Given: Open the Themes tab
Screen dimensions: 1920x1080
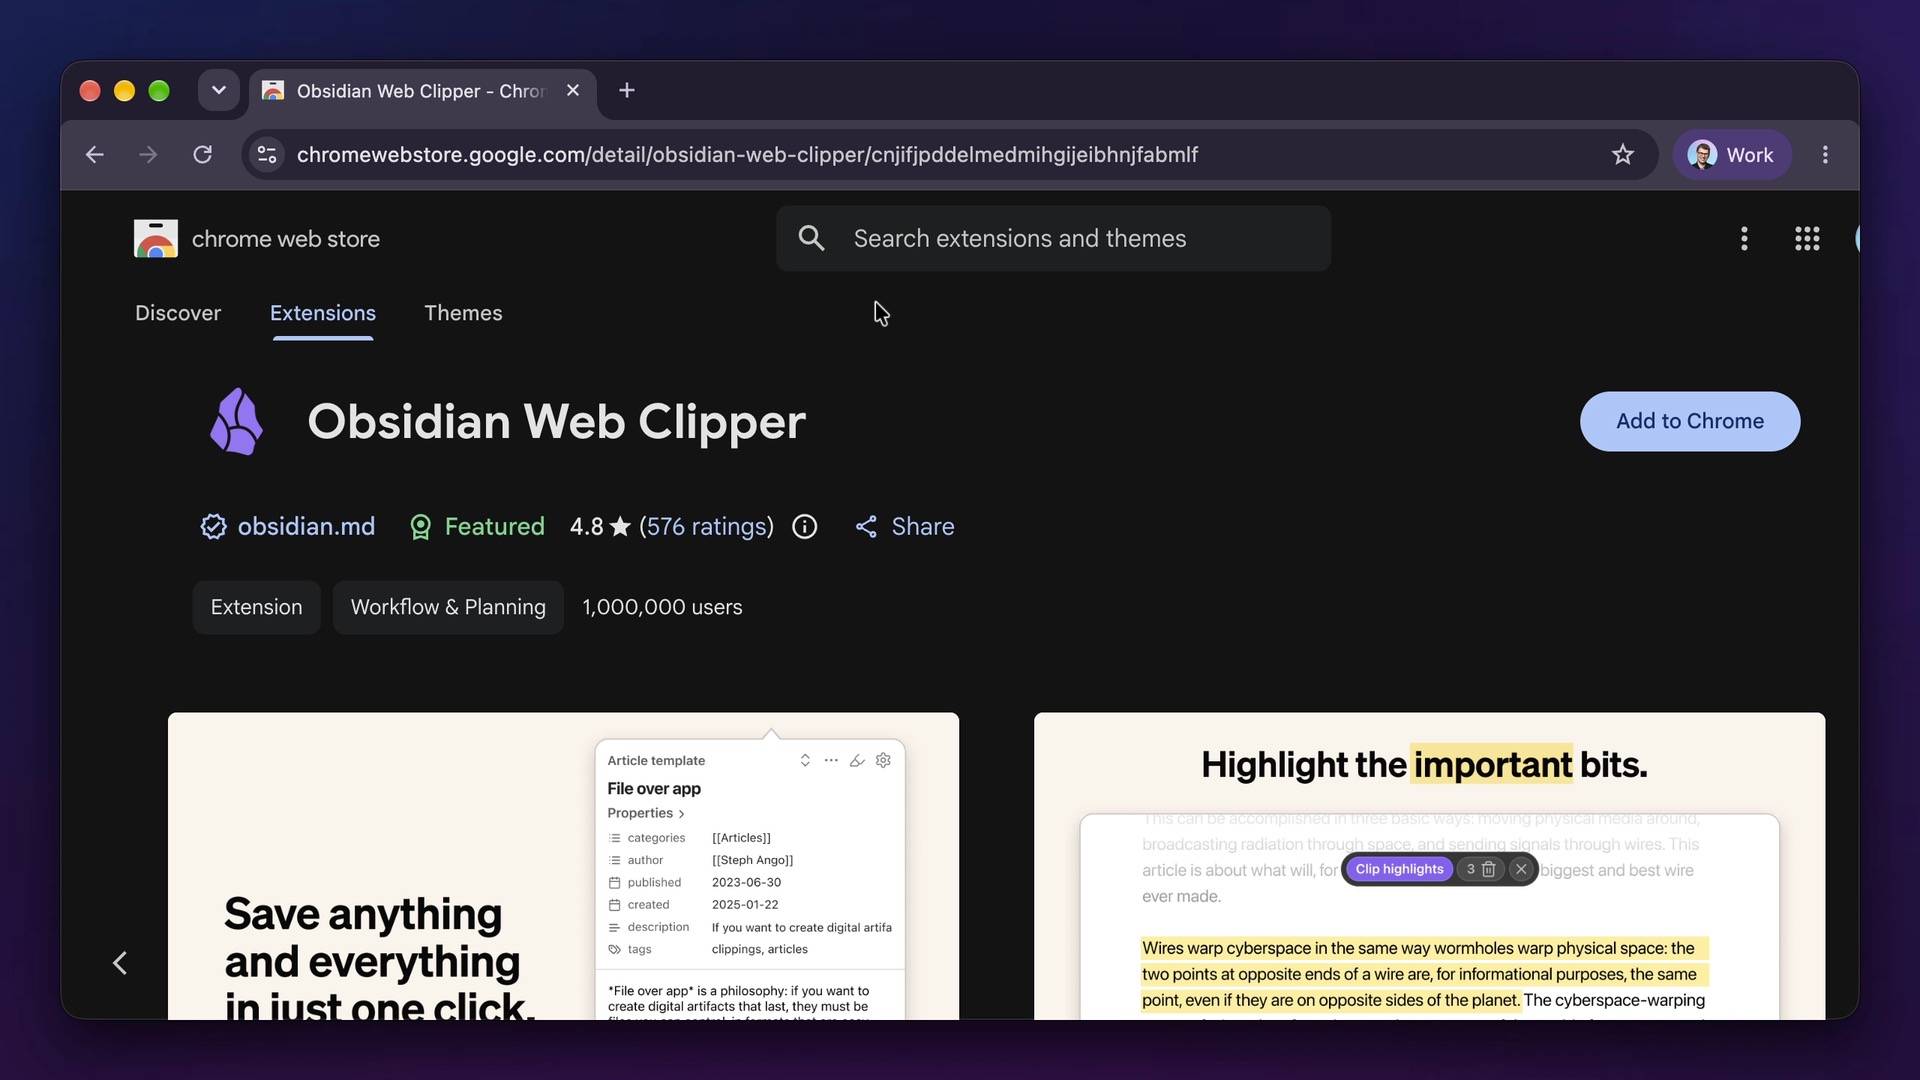Looking at the screenshot, I should pyautogui.click(x=463, y=313).
